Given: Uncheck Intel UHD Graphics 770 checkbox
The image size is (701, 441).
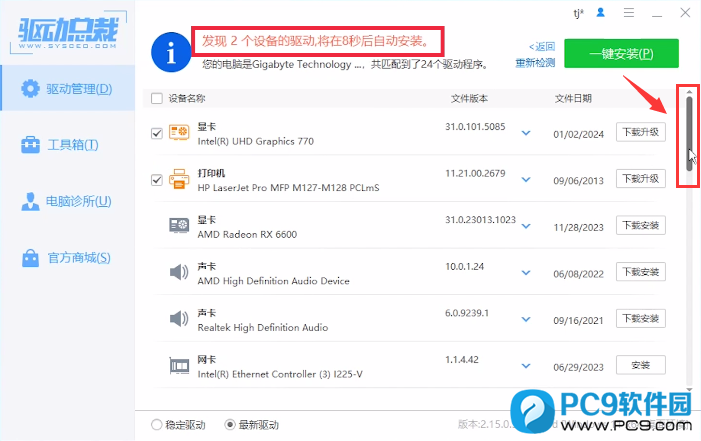Looking at the screenshot, I should pyautogui.click(x=157, y=133).
